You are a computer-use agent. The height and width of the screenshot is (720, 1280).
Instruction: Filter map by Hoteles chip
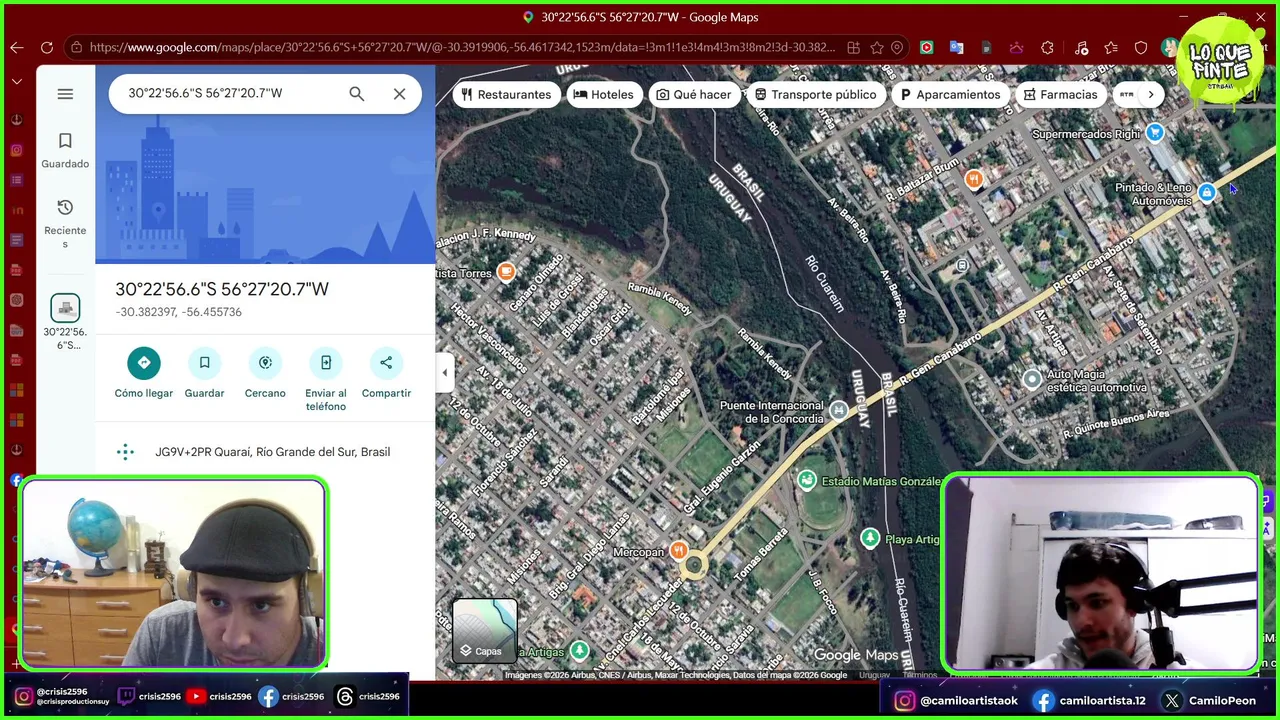pyautogui.click(x=604, y=94)
